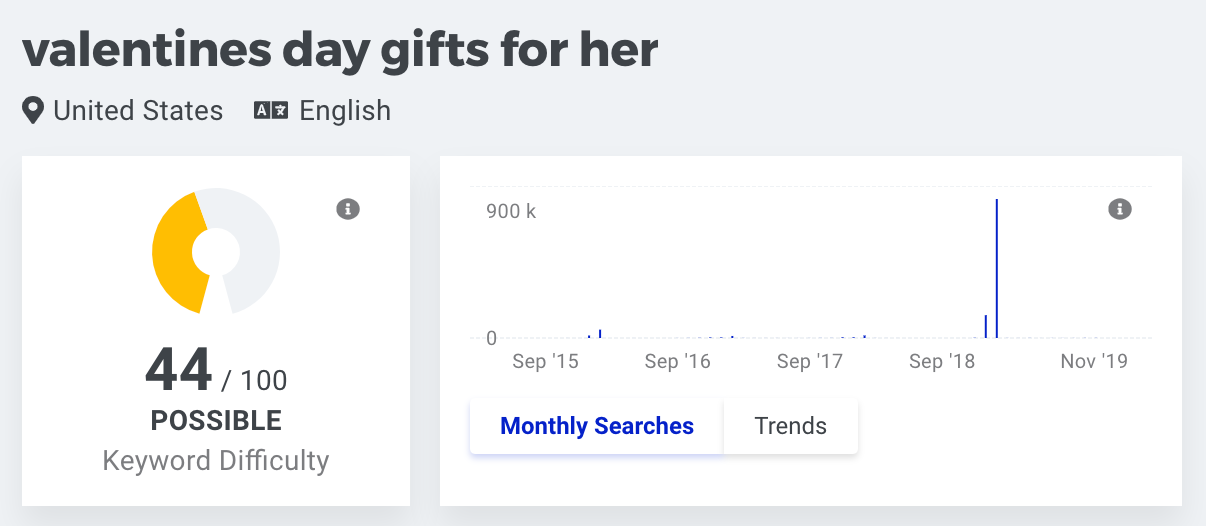Click the location pin icon beside United States

(x=33, y=110)
